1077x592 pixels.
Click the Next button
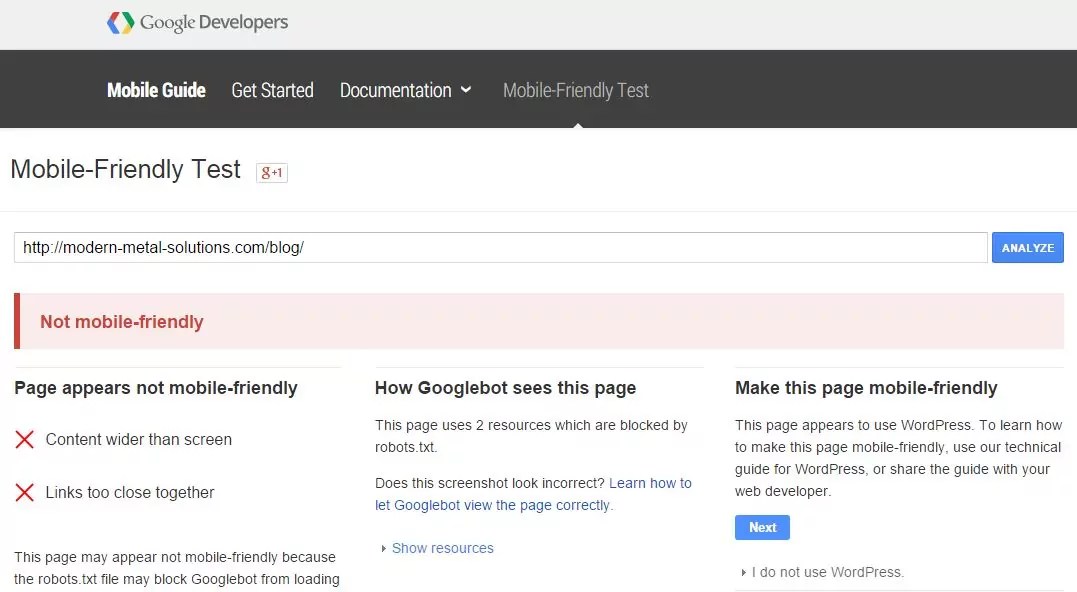pyautogui.click(x=762, y=527)
